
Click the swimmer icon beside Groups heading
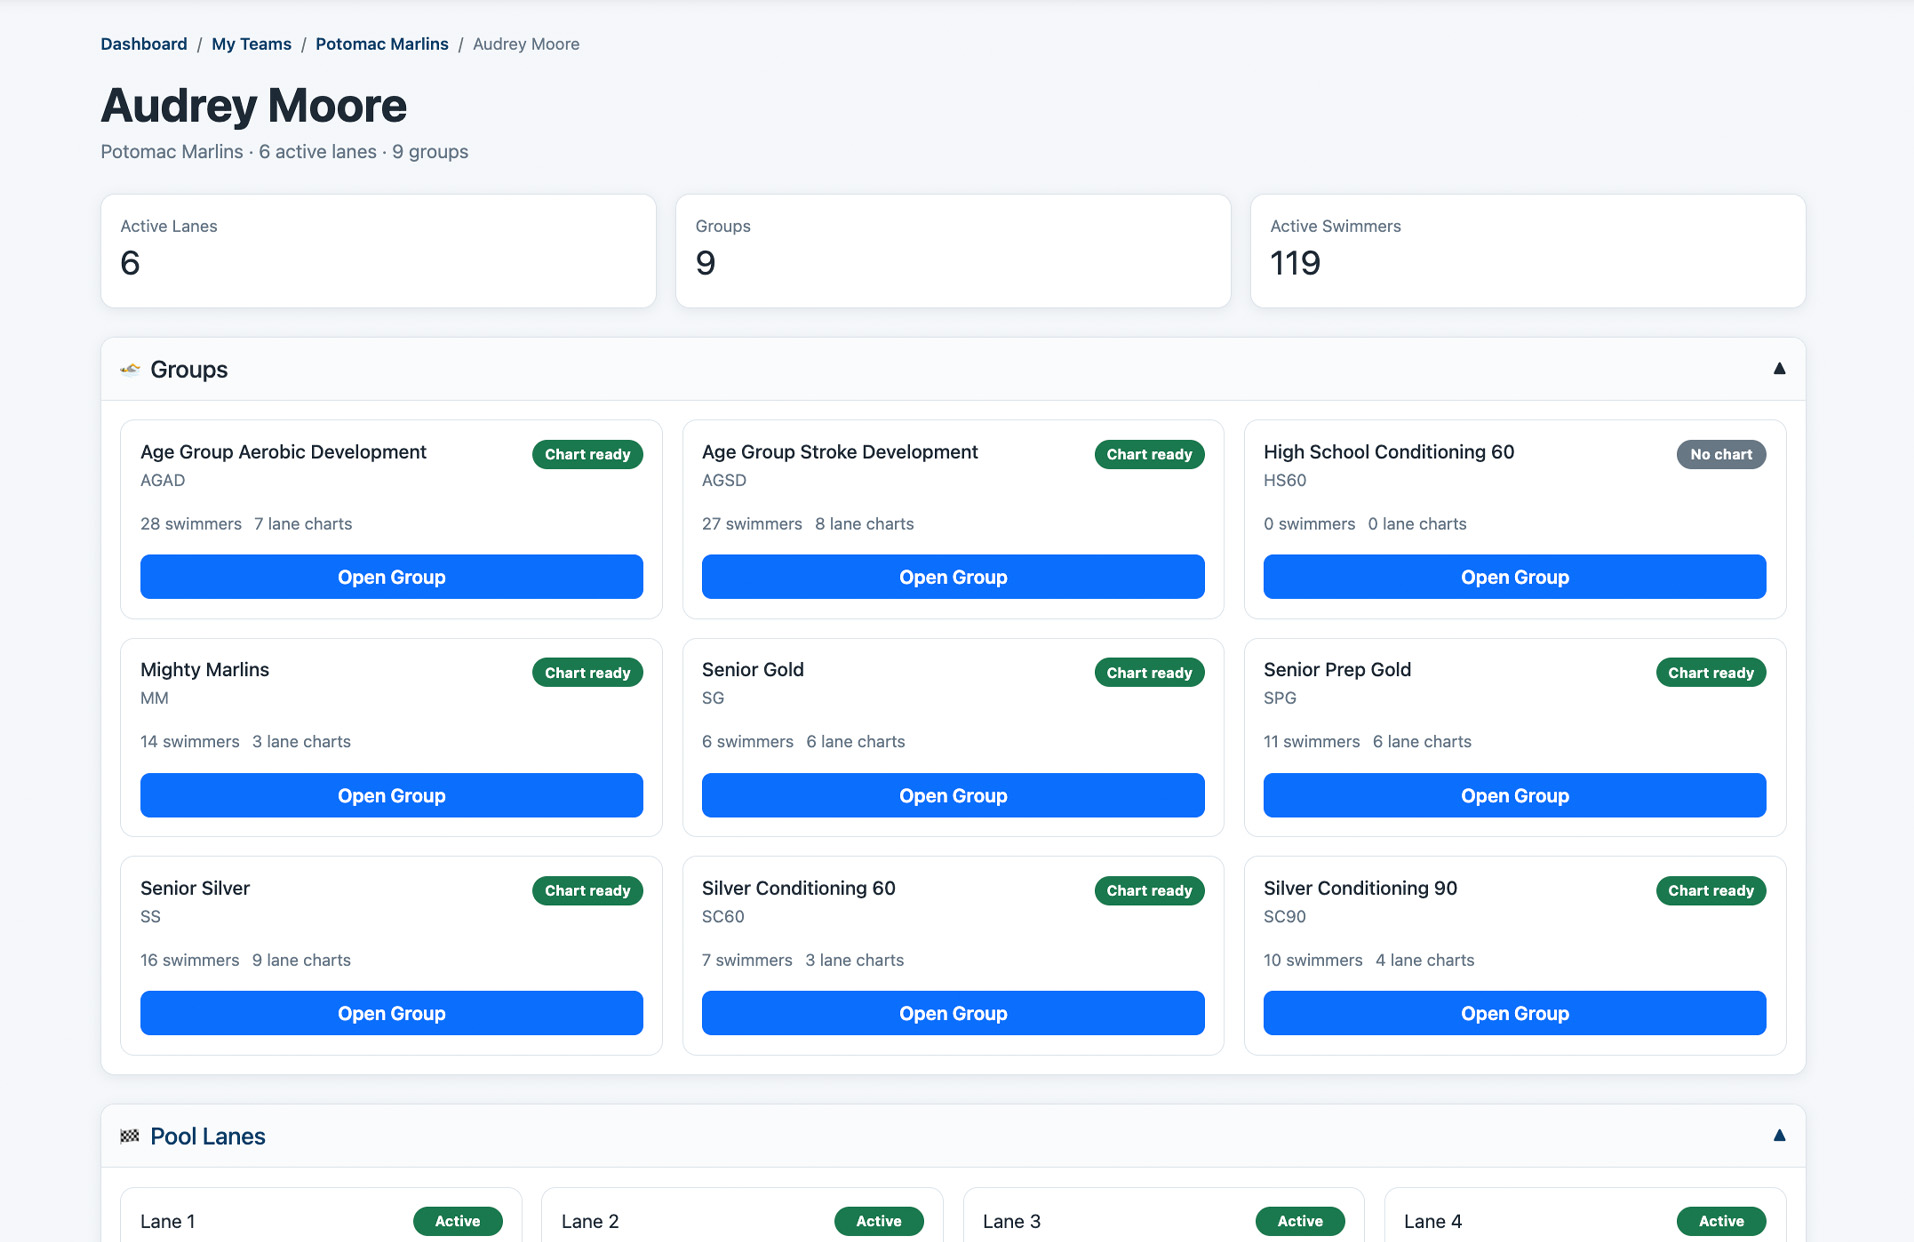(130, 370)
